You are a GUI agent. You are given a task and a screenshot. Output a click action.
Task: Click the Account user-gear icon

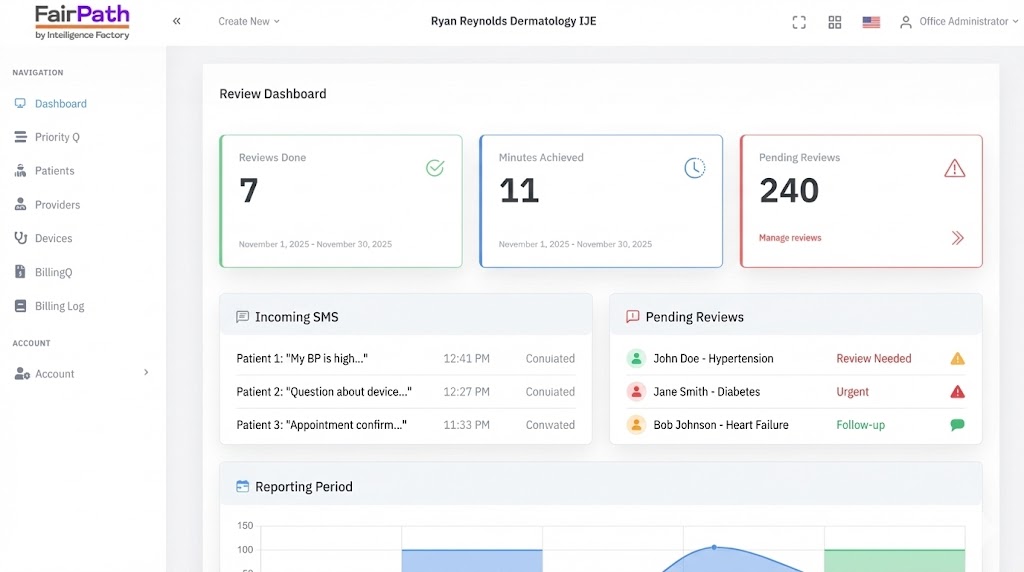pos(22,373)
